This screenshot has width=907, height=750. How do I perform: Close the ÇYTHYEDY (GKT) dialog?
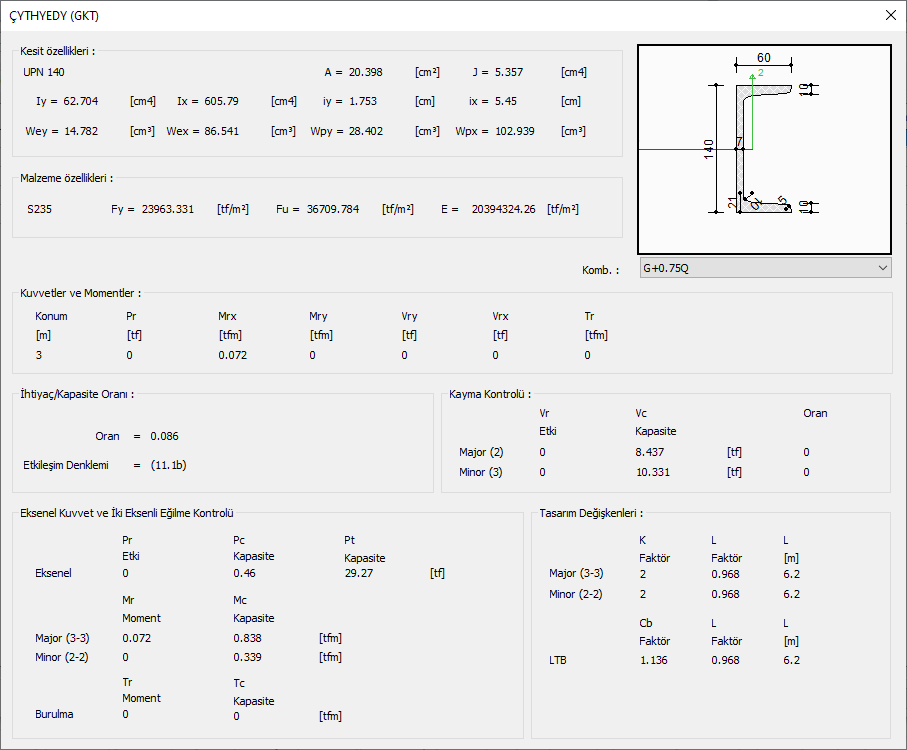coord(890,15)
